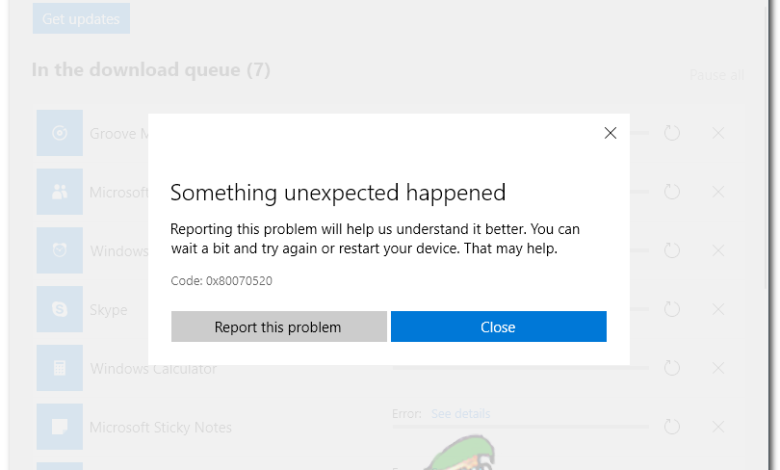Click the Microsoft People app icon
Viewport: 780px width, 470px height.
pos(60,192)
